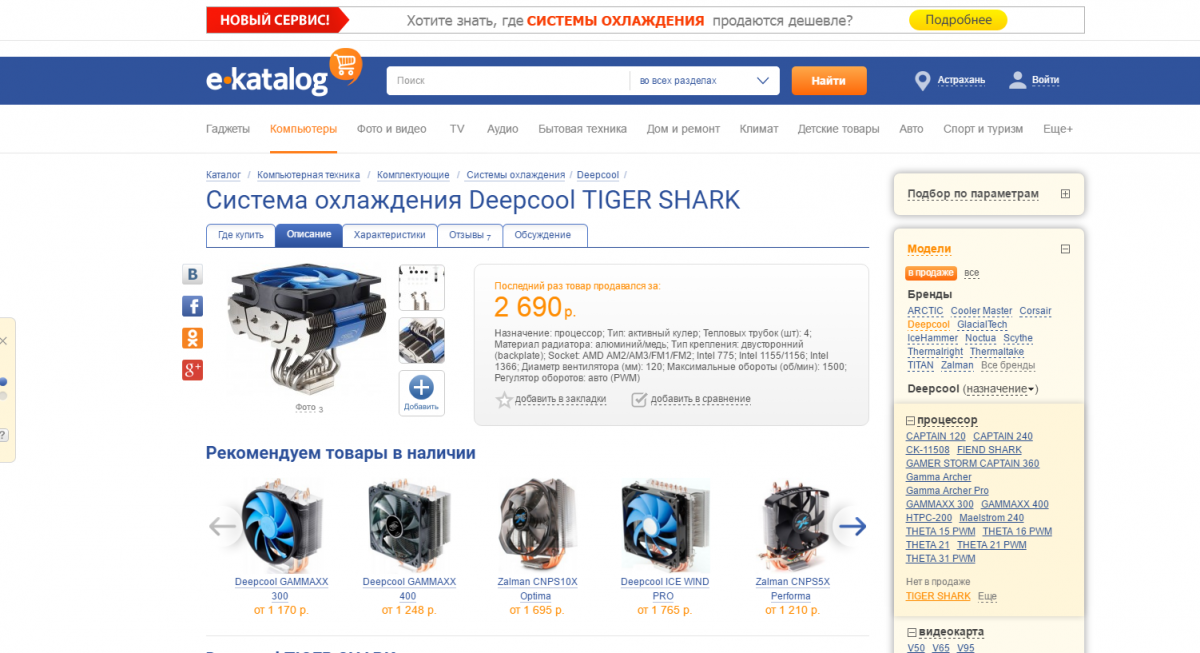1200x653 pixels.
Task: Share product on VKontakte icon
Action: [x=192, y=275]
